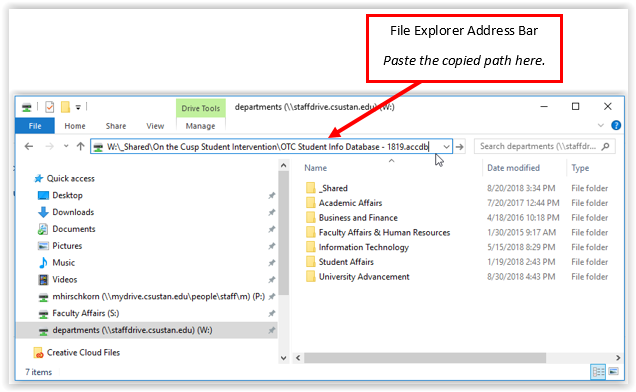Open the recent locations dropdown chevron
The height and width of the screenshot is (392, 636).
(x=66, y=146)
